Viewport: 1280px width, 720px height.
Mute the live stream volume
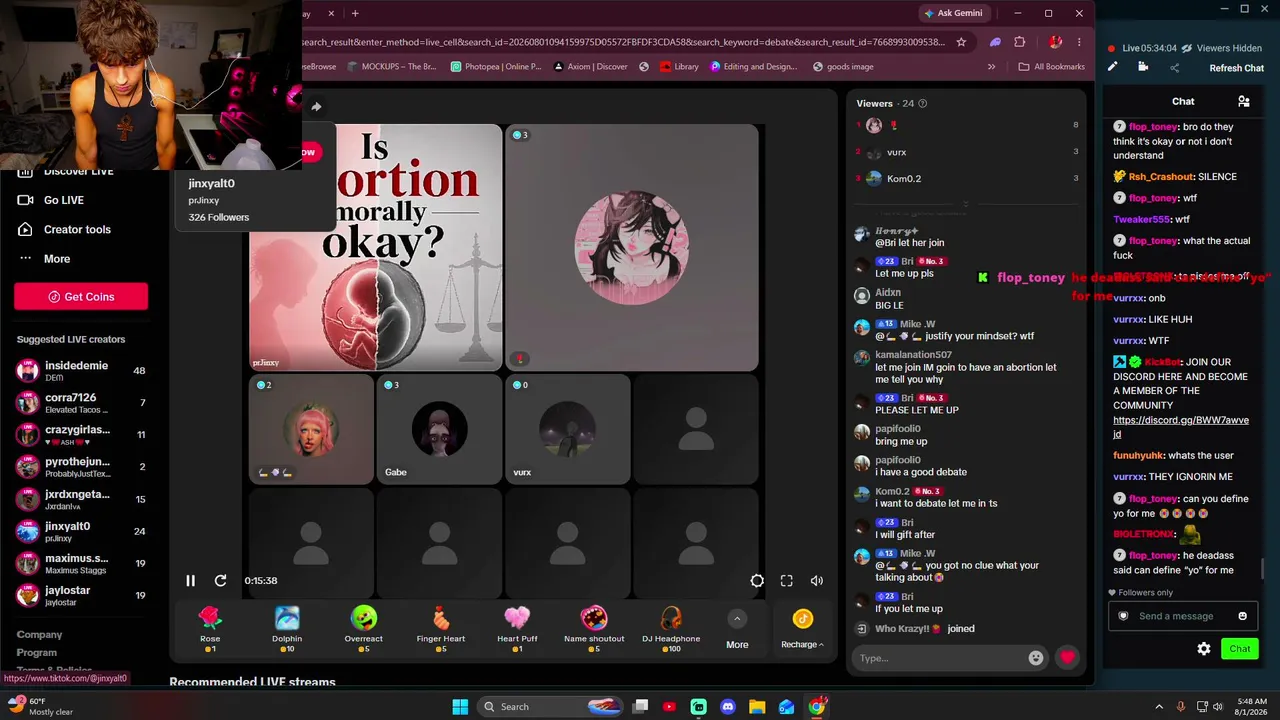coord(817,580)
